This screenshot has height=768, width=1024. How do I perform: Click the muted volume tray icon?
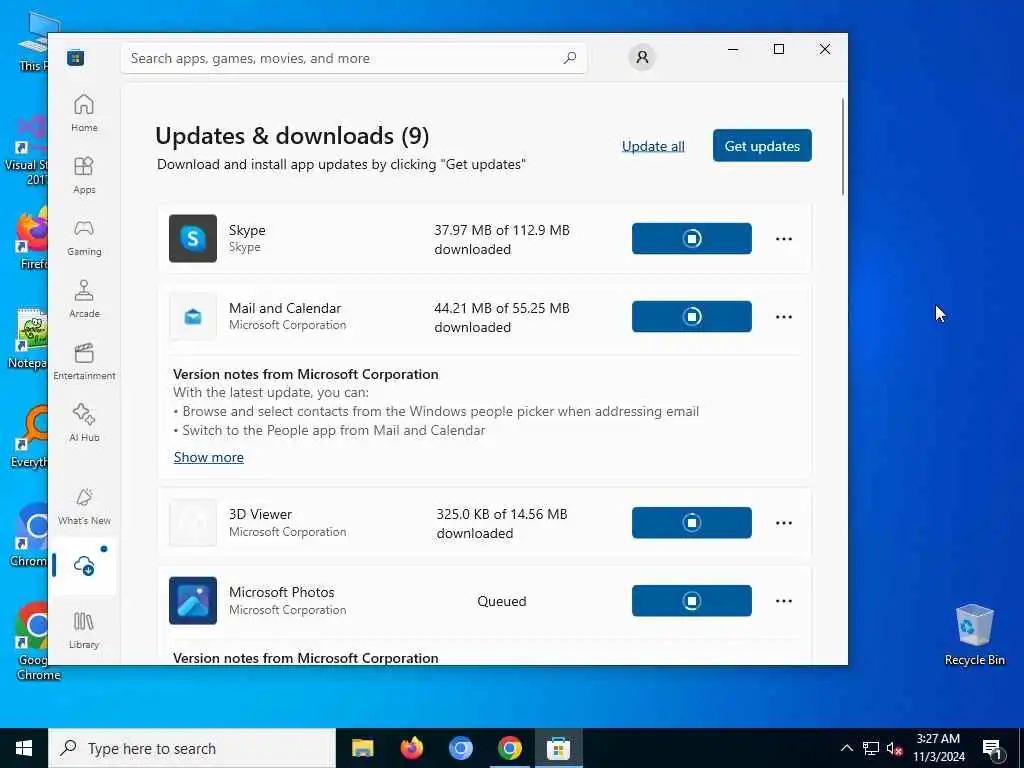click(894, 748)
